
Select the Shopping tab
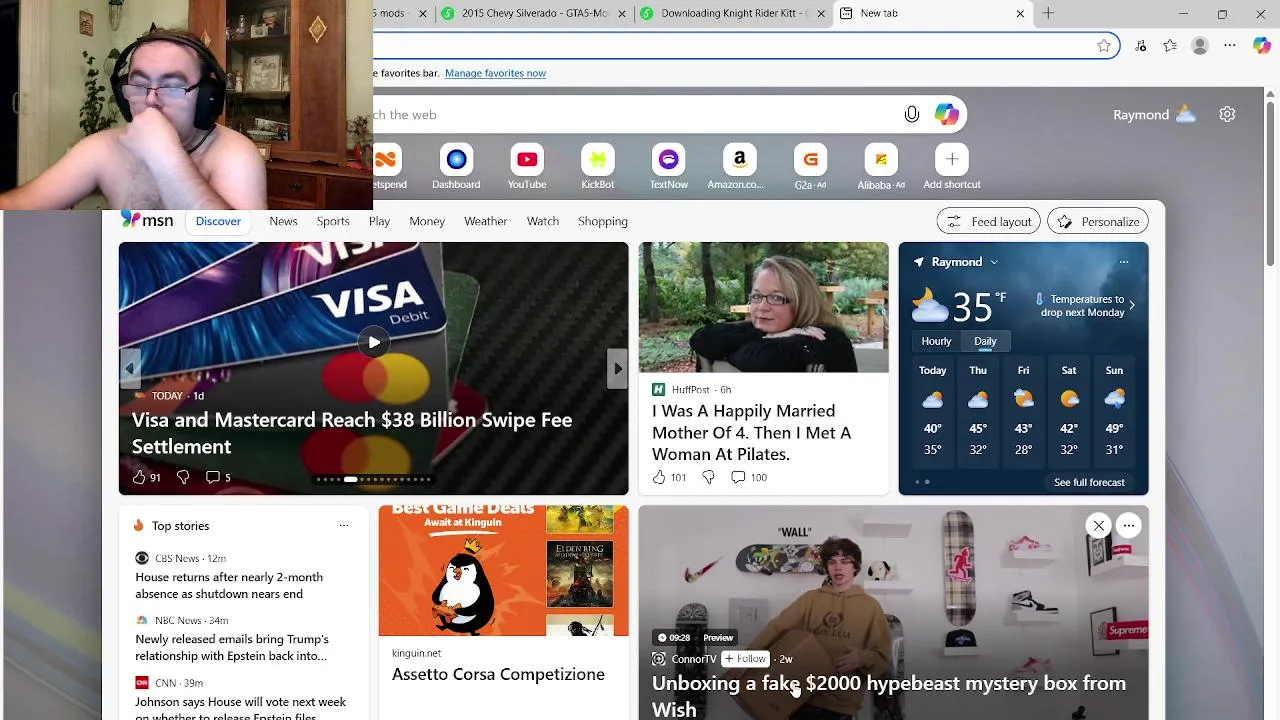click(x=603, y=221)
